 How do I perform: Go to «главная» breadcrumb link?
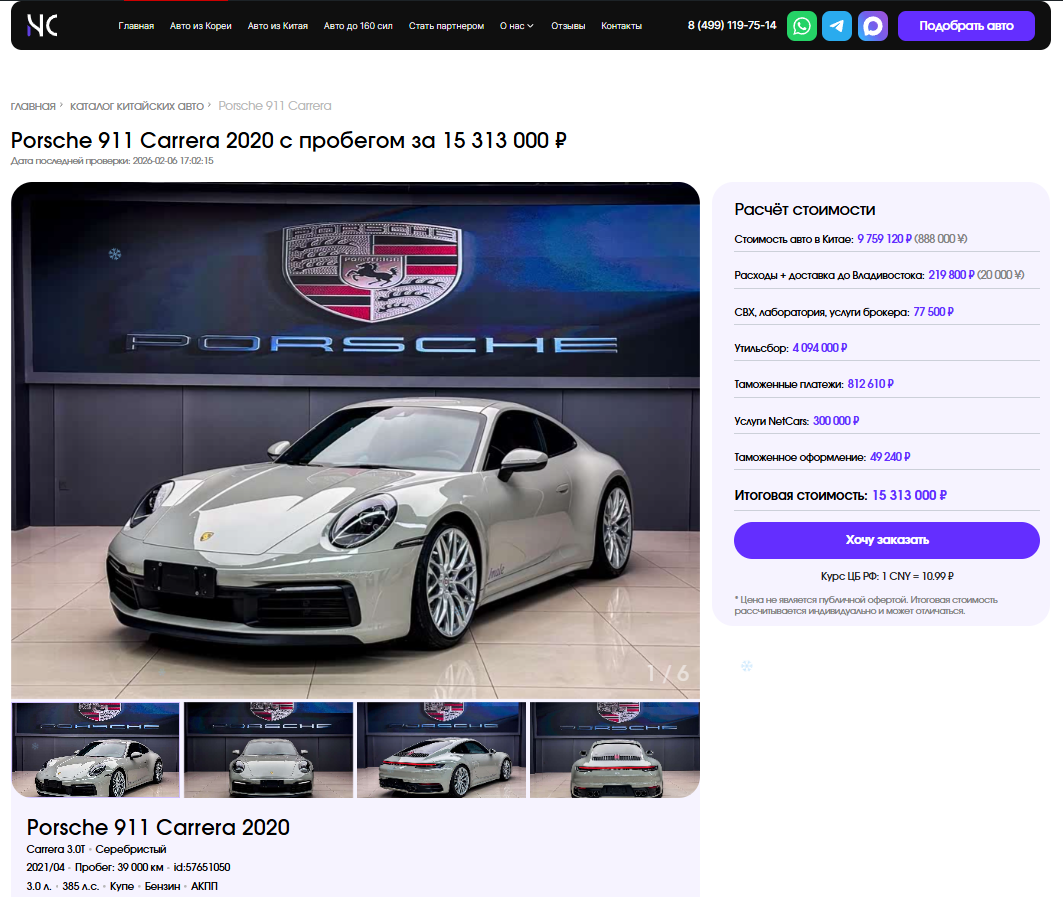(x=33, y=106)
